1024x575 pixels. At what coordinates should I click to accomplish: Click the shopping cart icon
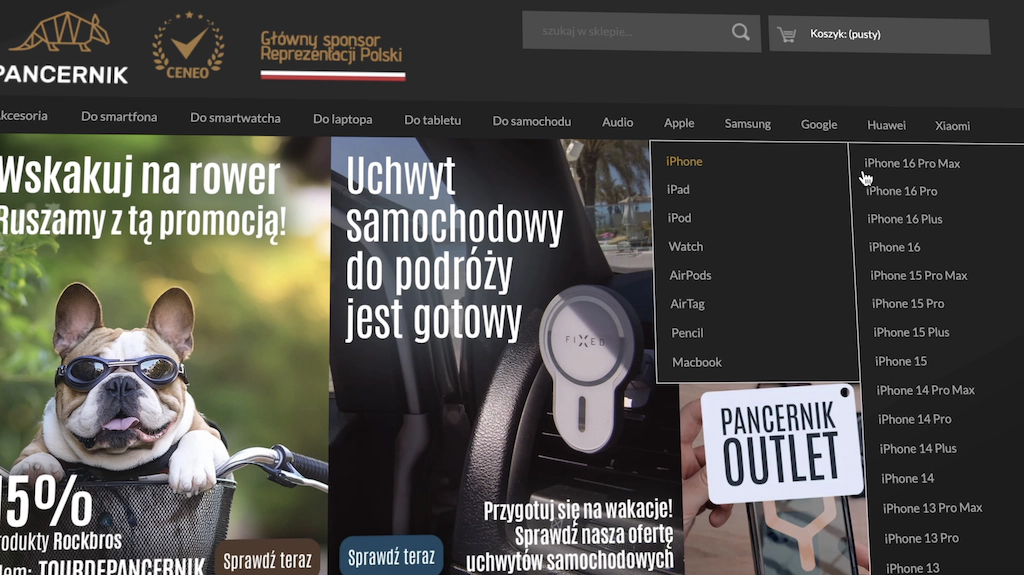click(x=787, y=35)
